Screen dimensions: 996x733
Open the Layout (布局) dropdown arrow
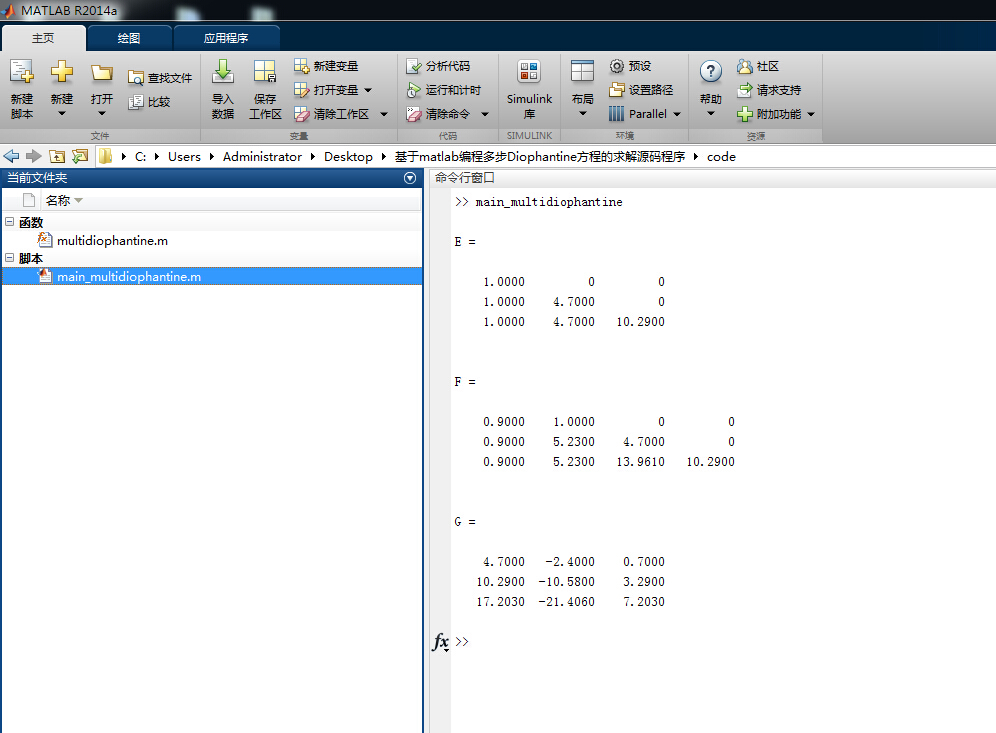tap(582, 114)
